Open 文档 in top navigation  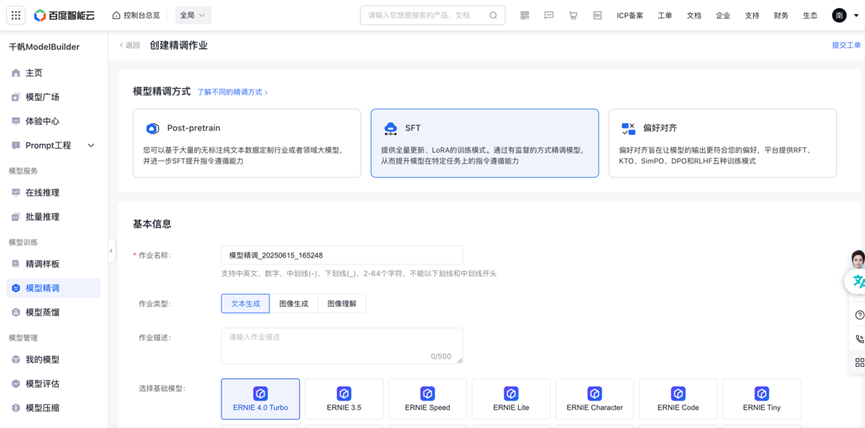pos(694,15)
